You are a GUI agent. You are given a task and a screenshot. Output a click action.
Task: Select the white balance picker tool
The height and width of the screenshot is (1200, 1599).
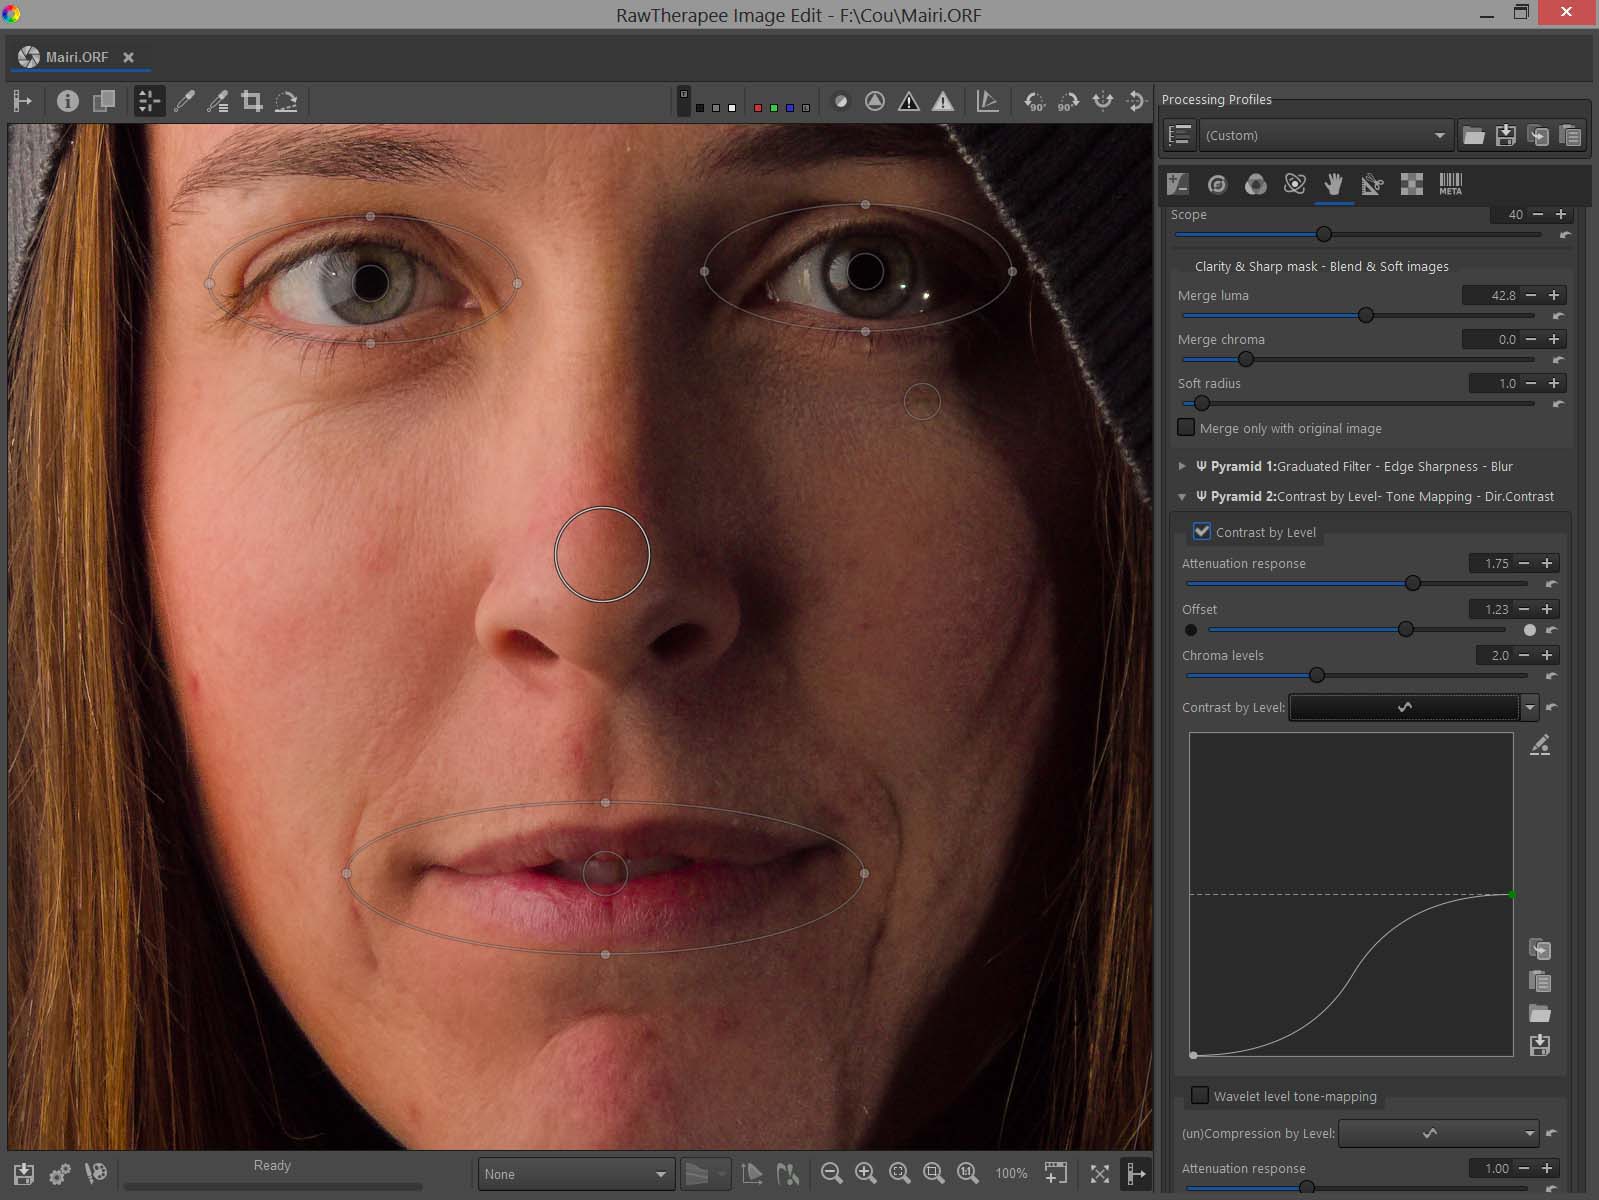coord(184,101)
